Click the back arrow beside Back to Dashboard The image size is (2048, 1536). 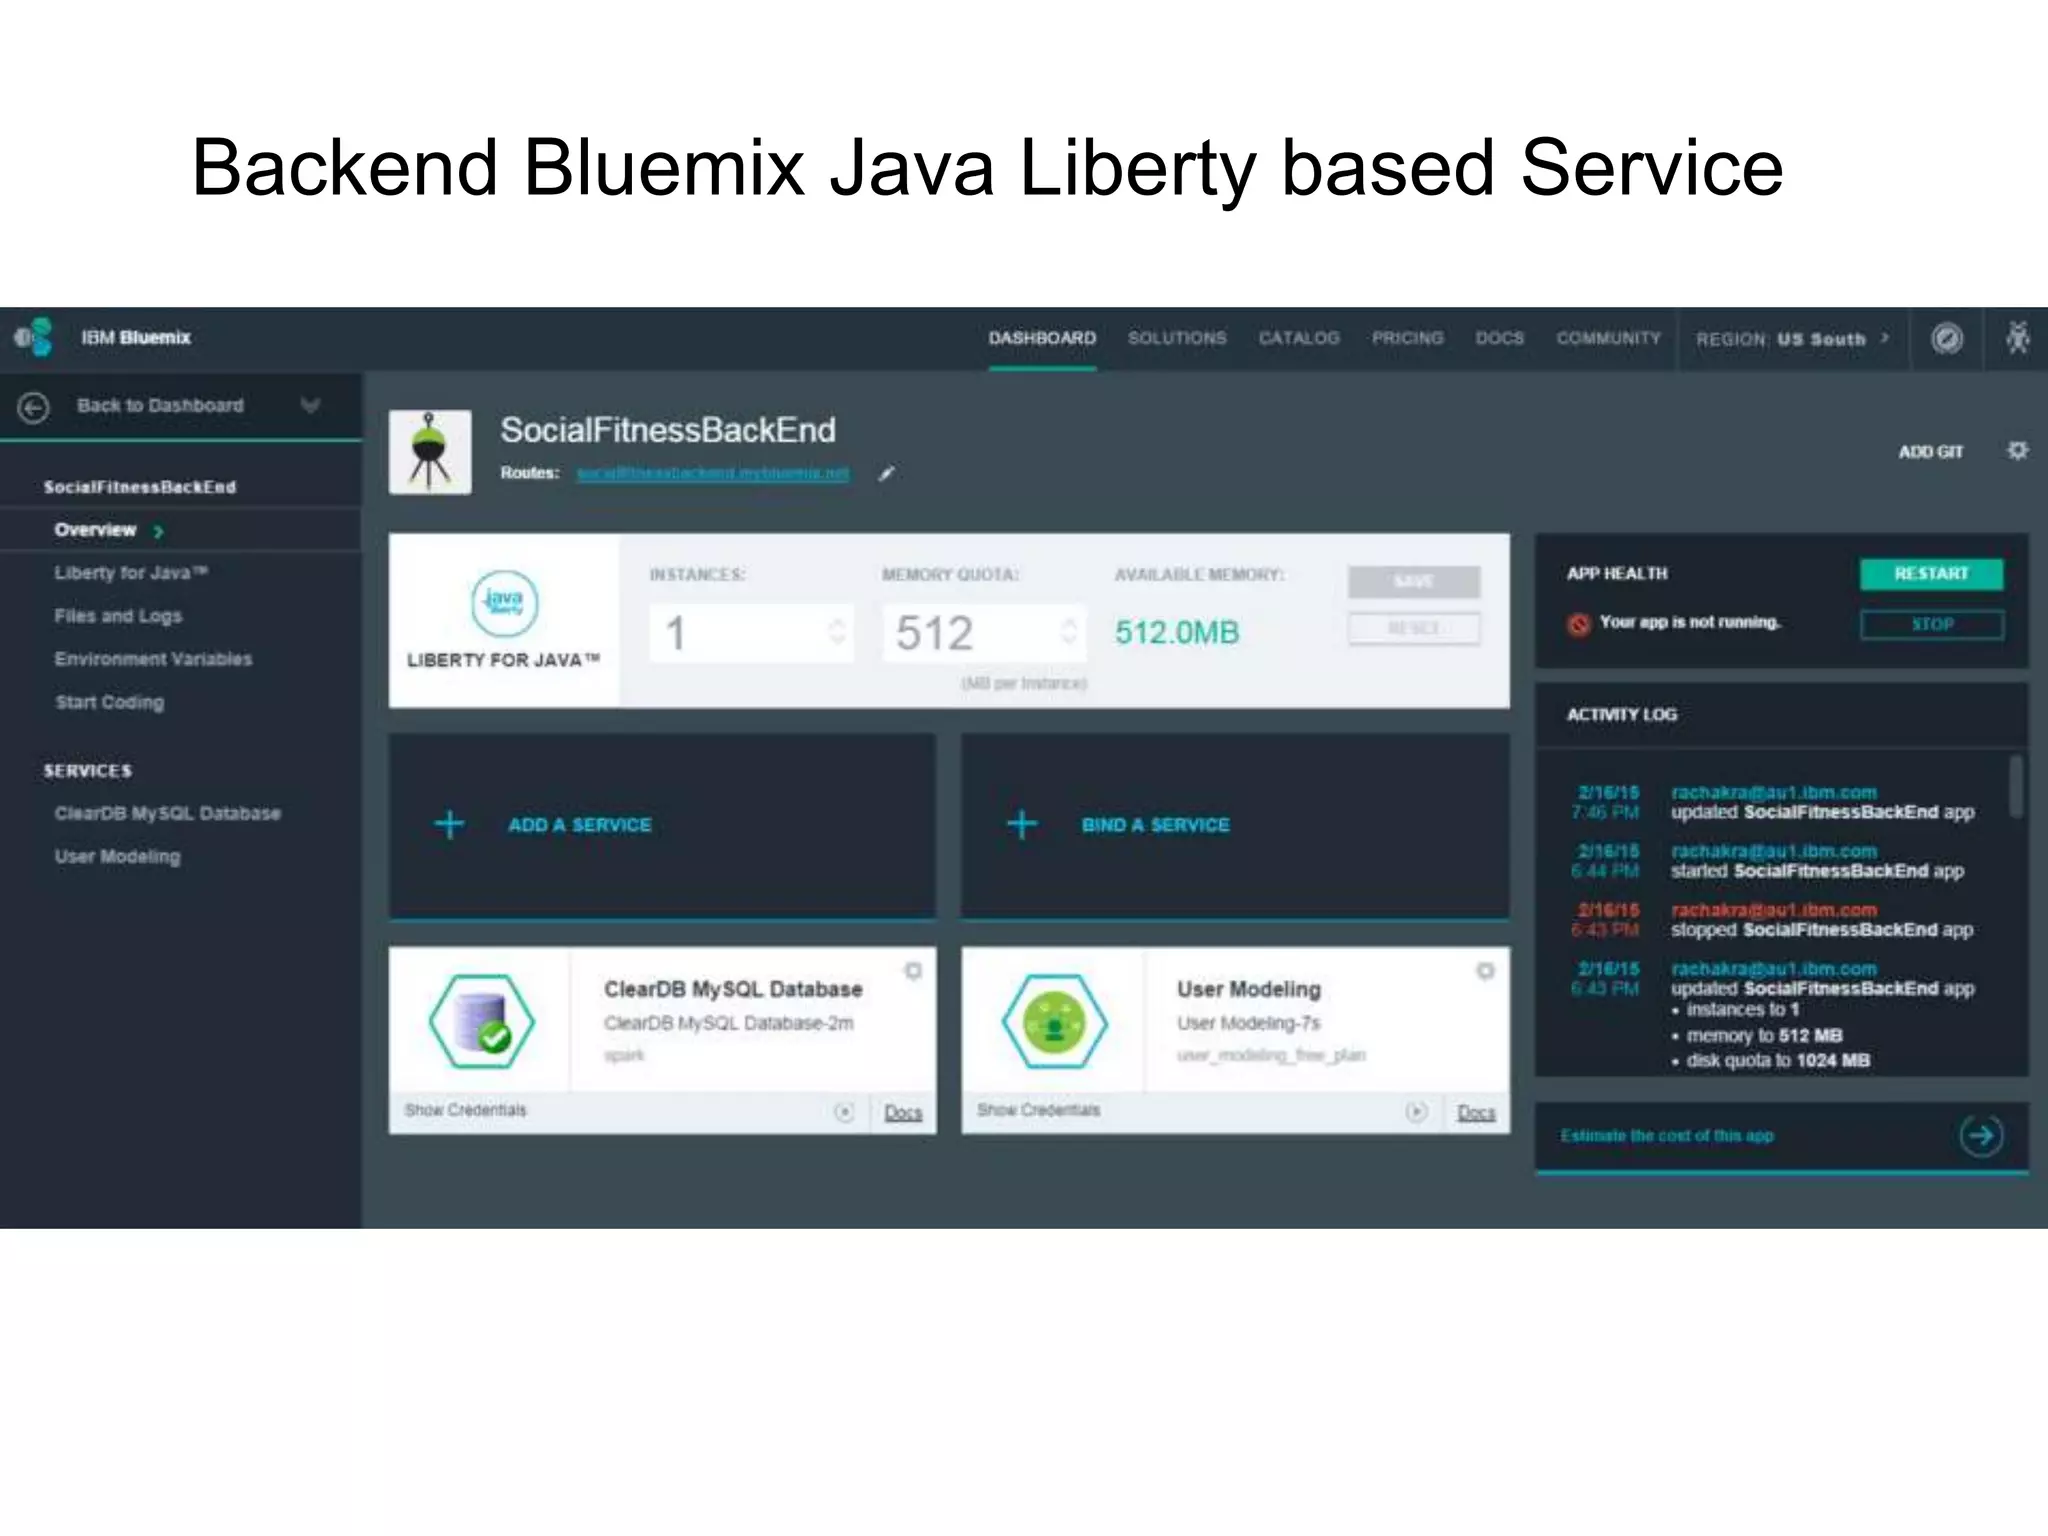(x=34, y=407)
